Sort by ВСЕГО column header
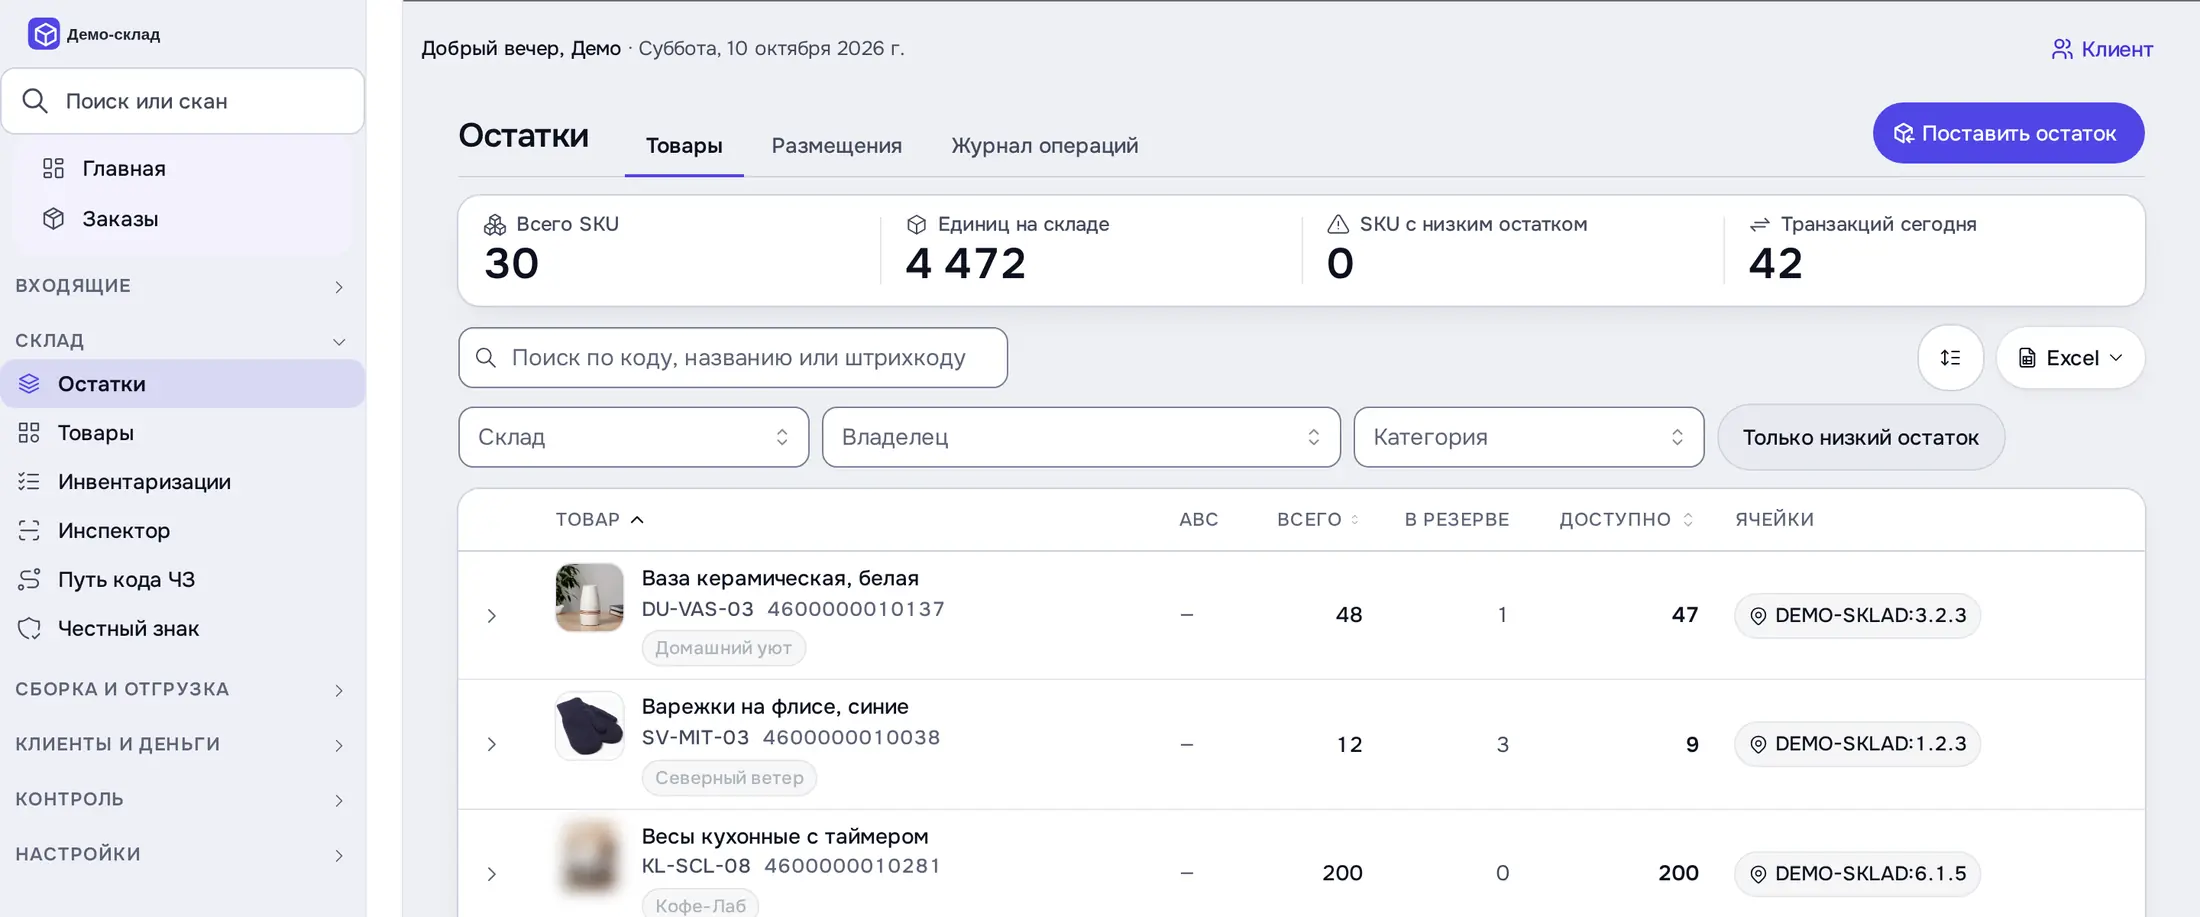This screenshot has height=917, width=2200. (x=1318, y=519)
